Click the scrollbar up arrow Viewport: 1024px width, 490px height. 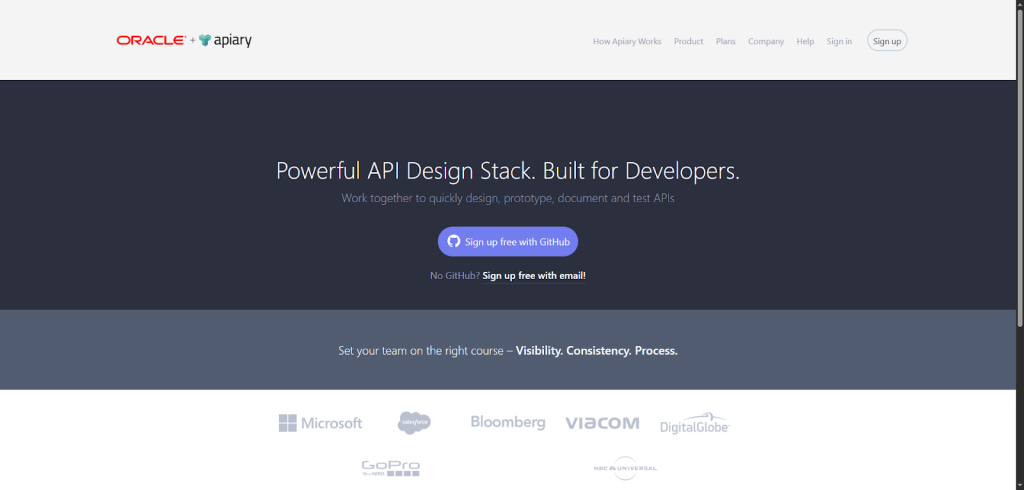point(1018,5)
